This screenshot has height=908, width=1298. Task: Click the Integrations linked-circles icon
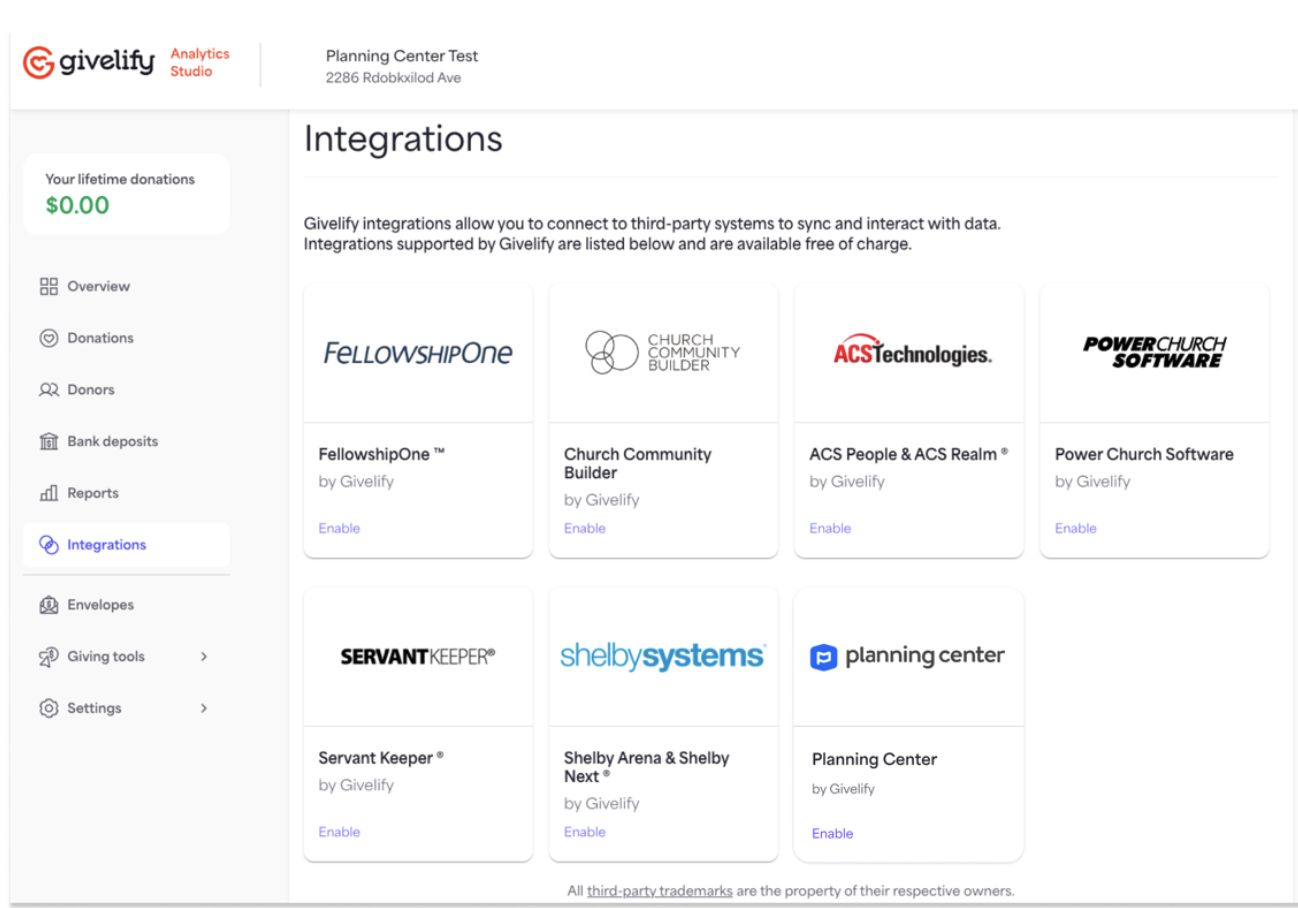(49, 545)
